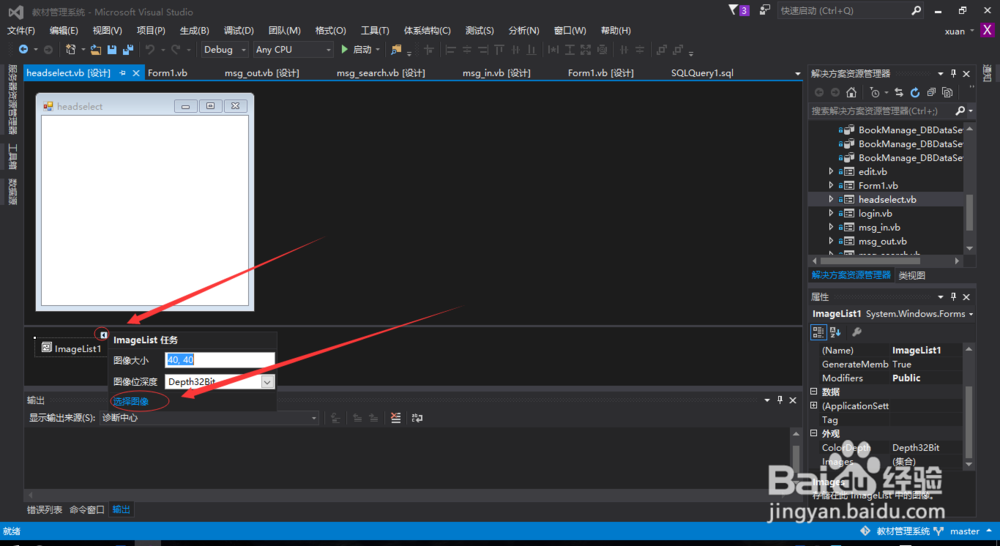
Task: Switch to the Form1.vb code tab
Action: [167, 73]
